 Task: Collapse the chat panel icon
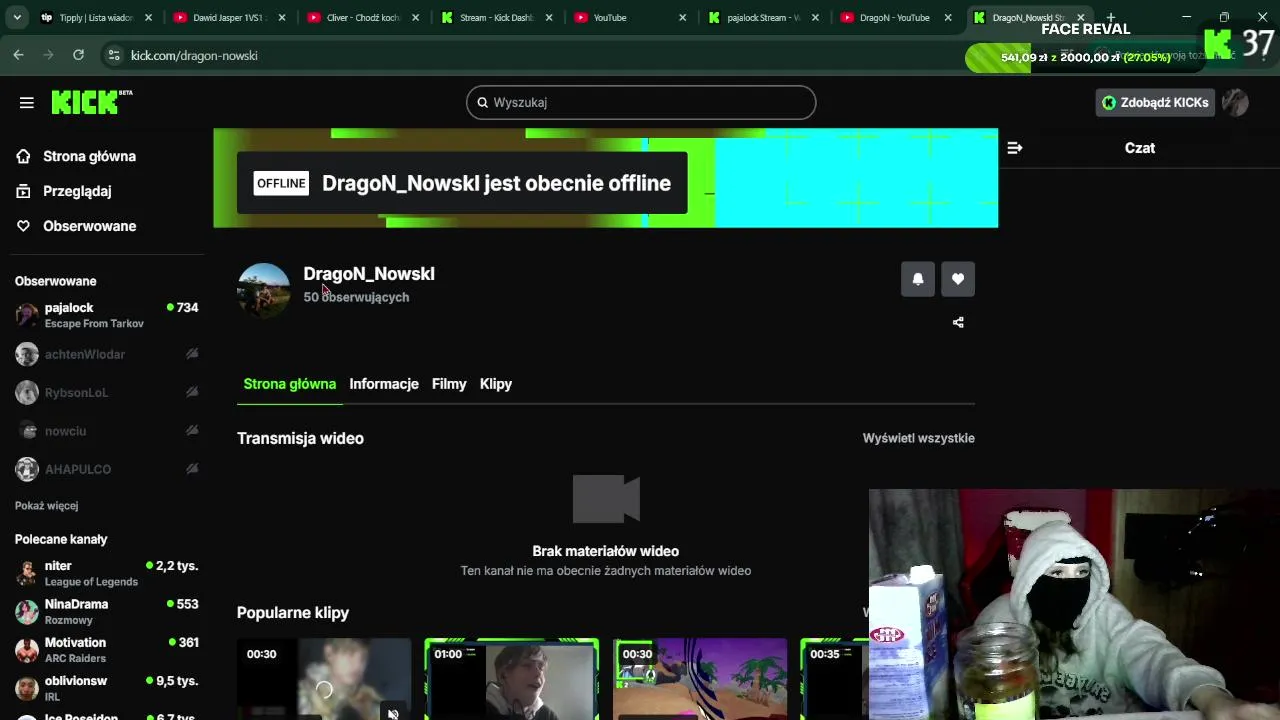[1015, 148]
